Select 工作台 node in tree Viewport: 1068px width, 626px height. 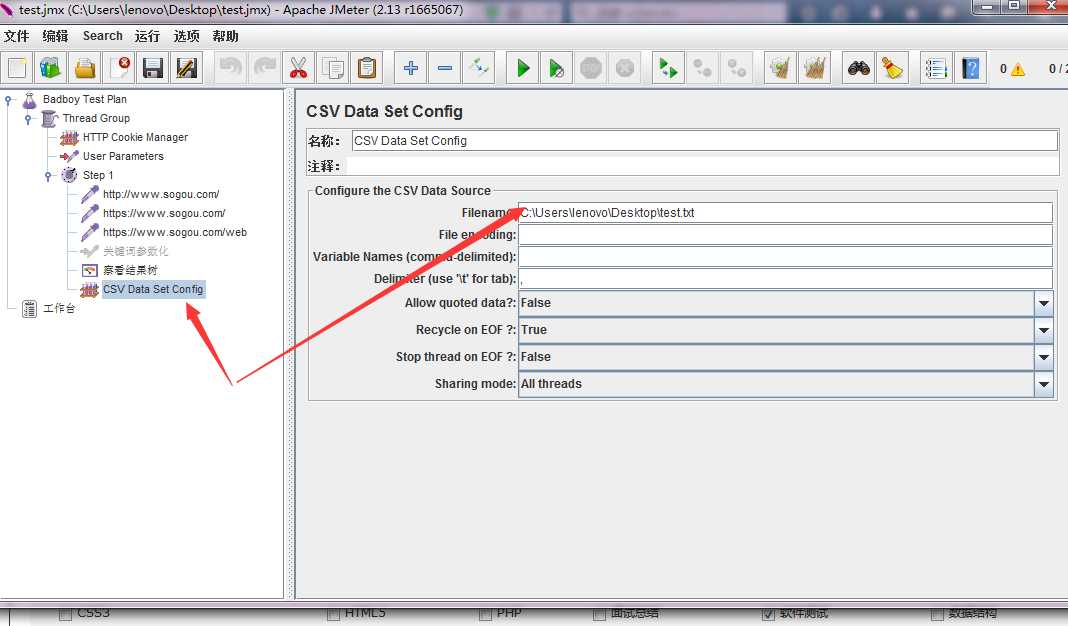point(59,309)
